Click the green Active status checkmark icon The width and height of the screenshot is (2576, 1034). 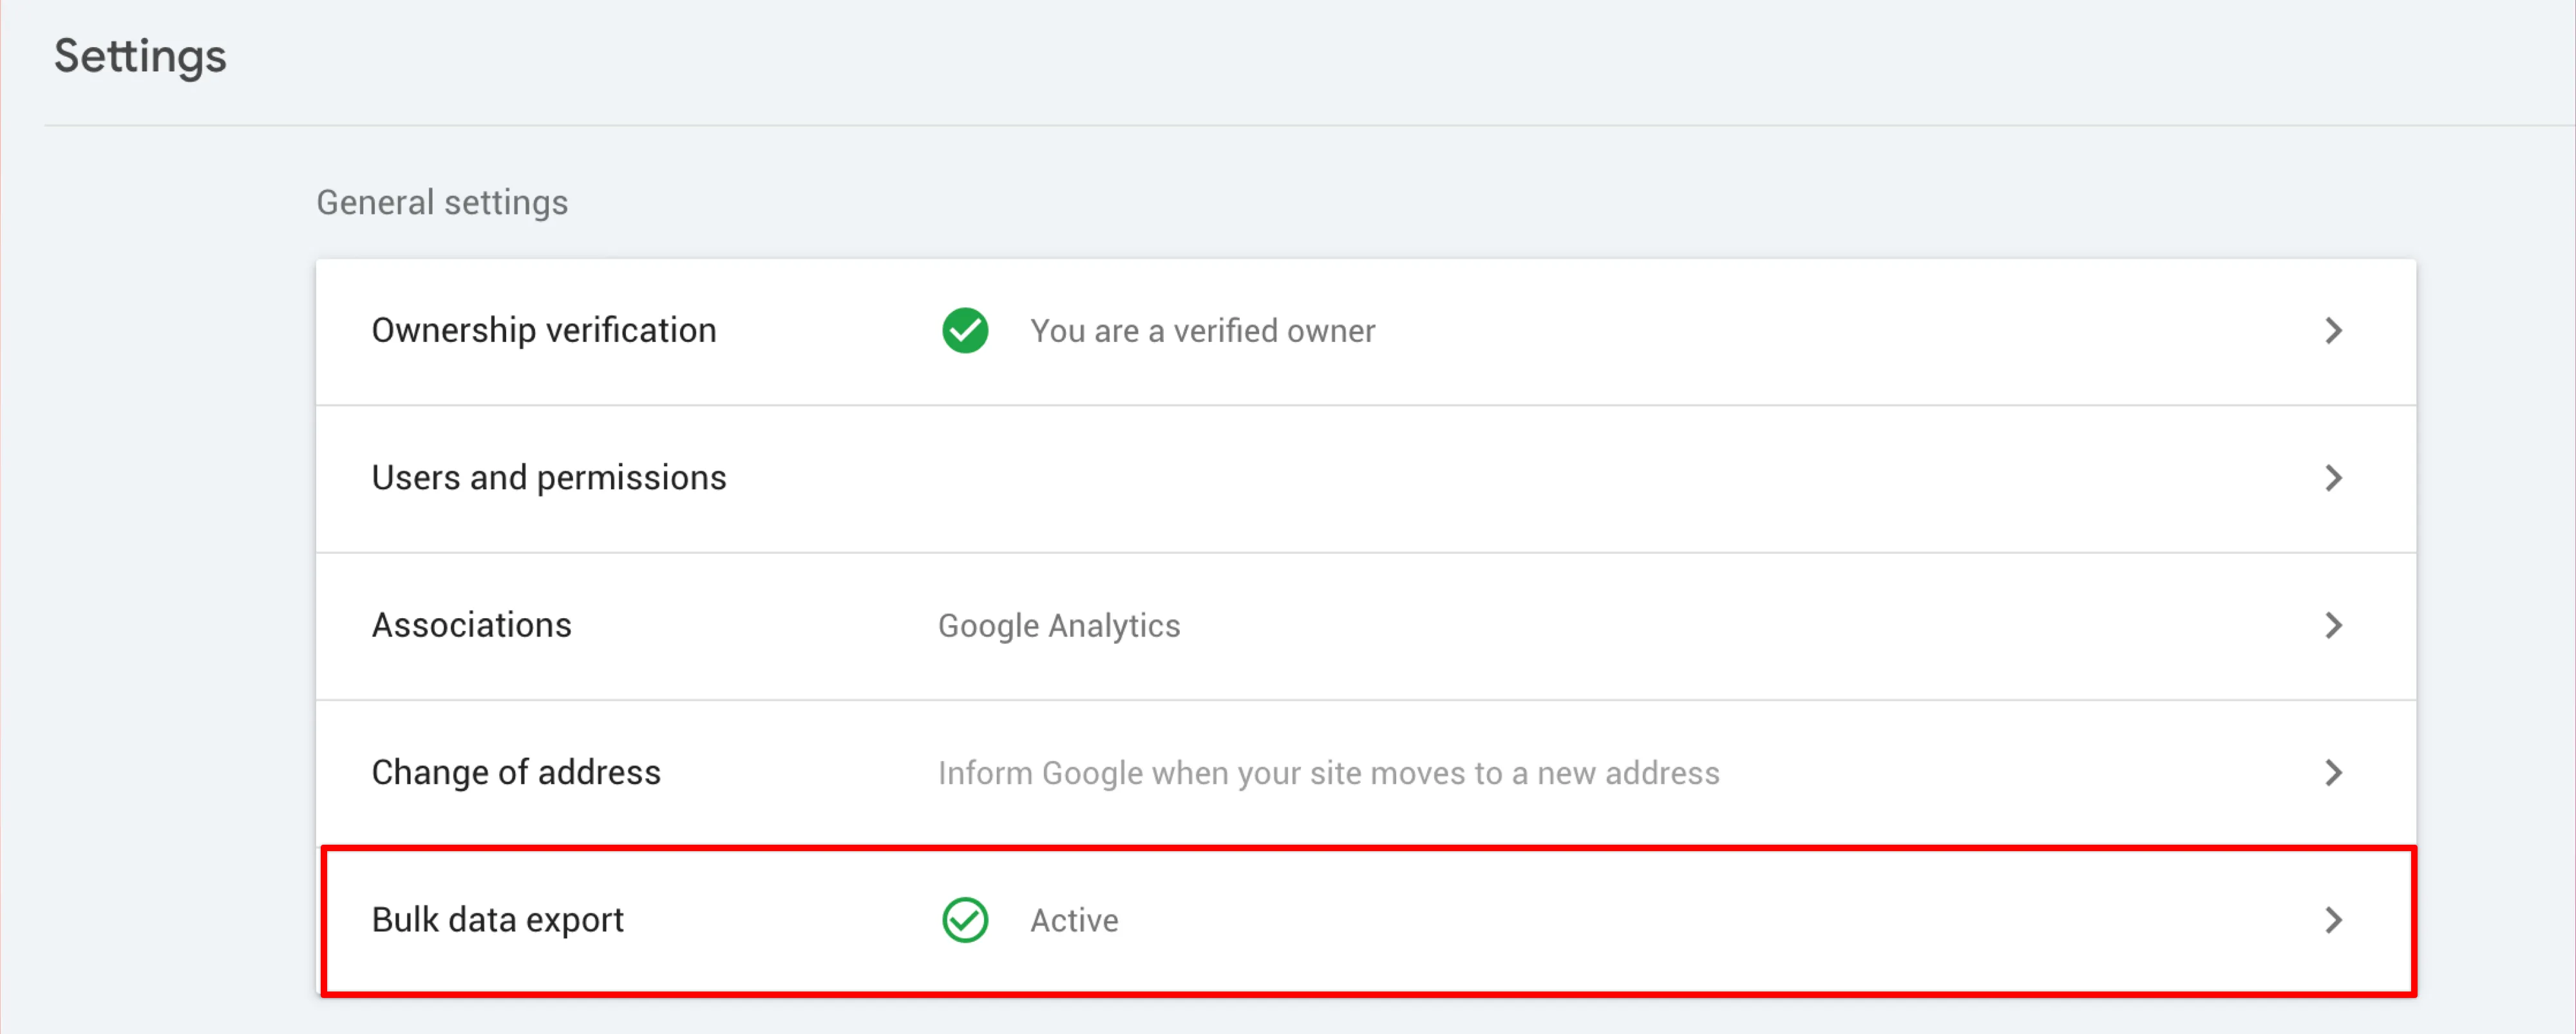(x=965, y=920)
